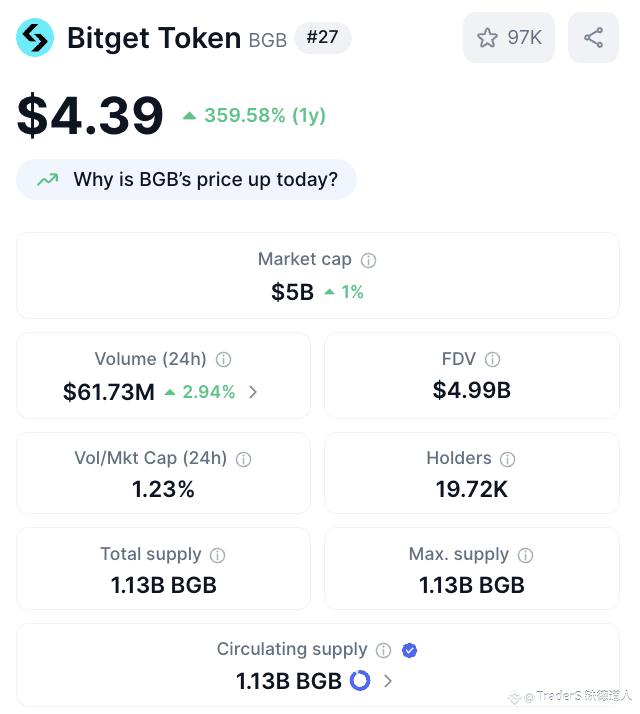Click the #27 rank badge
The width and height of the screenshot is (640, 714).
322,38
